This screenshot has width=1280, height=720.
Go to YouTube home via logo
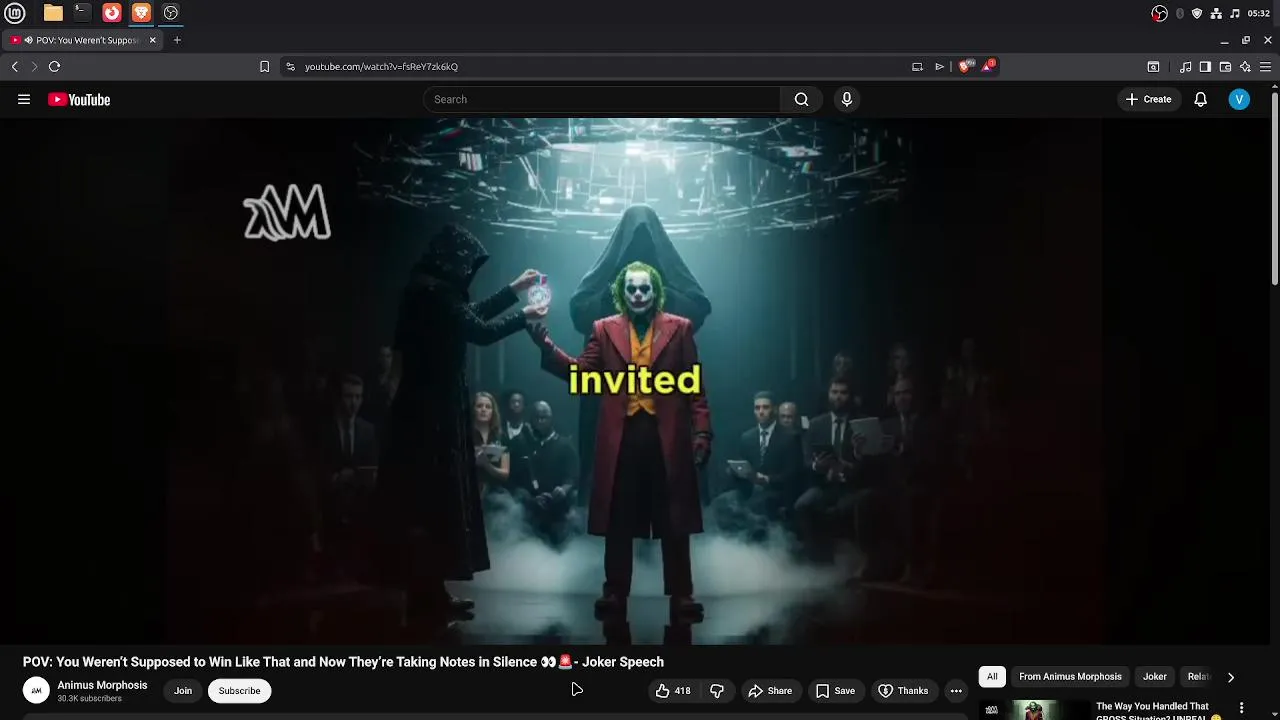[79, 99]
